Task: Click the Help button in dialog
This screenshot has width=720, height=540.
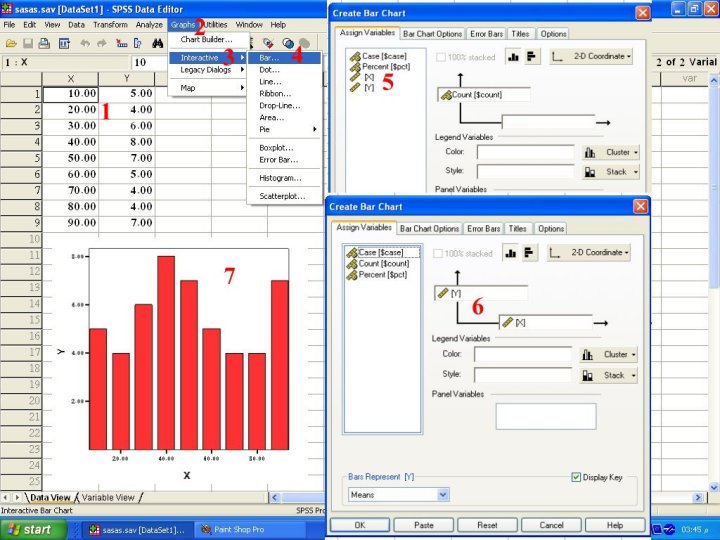Action: [615, 525]
